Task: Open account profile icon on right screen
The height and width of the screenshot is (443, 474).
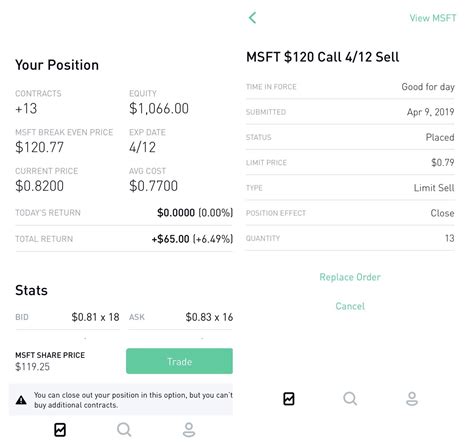Action: [412, 399]
